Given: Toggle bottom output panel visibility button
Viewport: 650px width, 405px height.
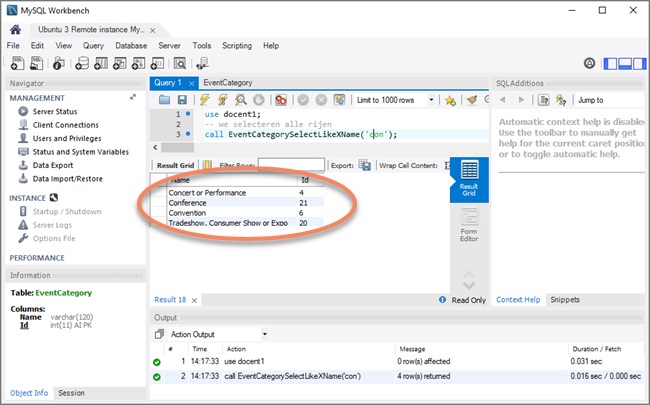Looking at the screenshot, I should point(625,63).
